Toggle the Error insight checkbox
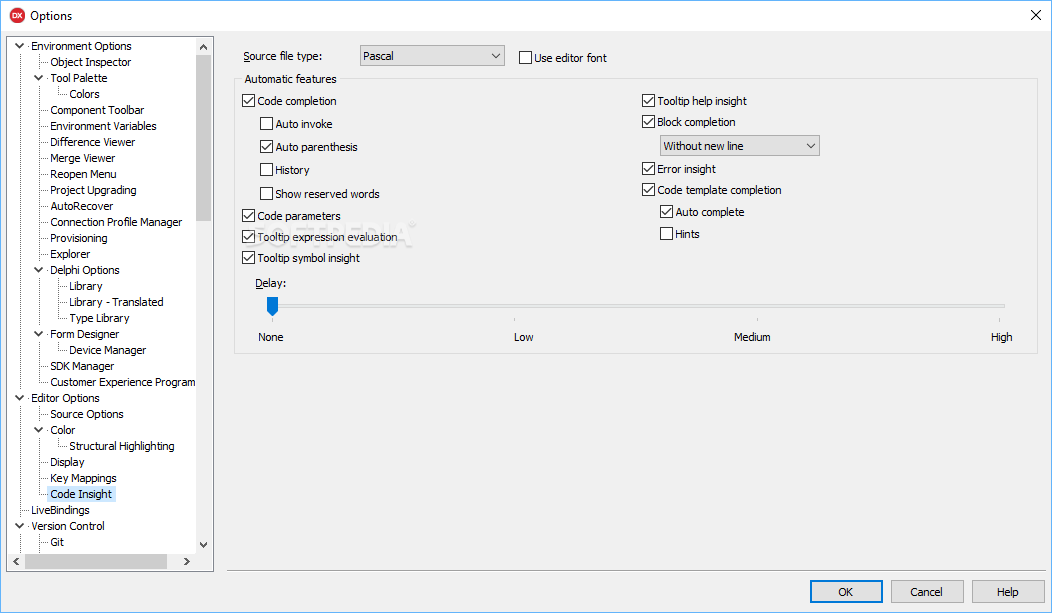 pyautogui.click(x=648, y=168)
